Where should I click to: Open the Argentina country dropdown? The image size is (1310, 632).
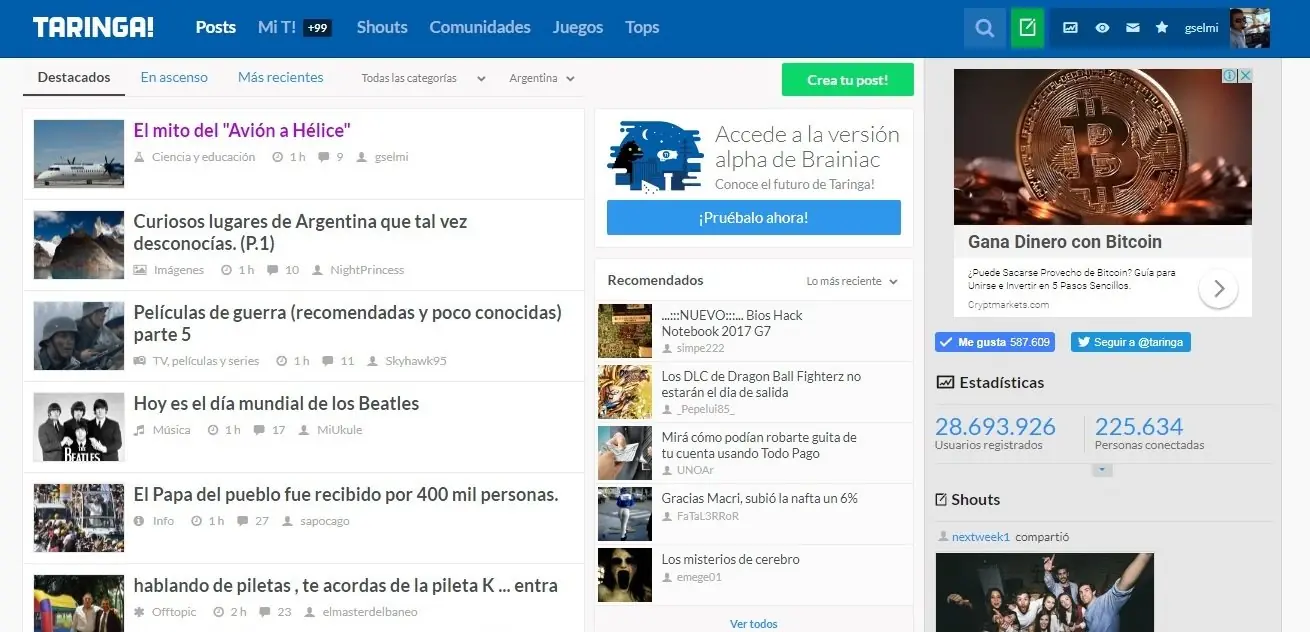click(x=542, y=78)
